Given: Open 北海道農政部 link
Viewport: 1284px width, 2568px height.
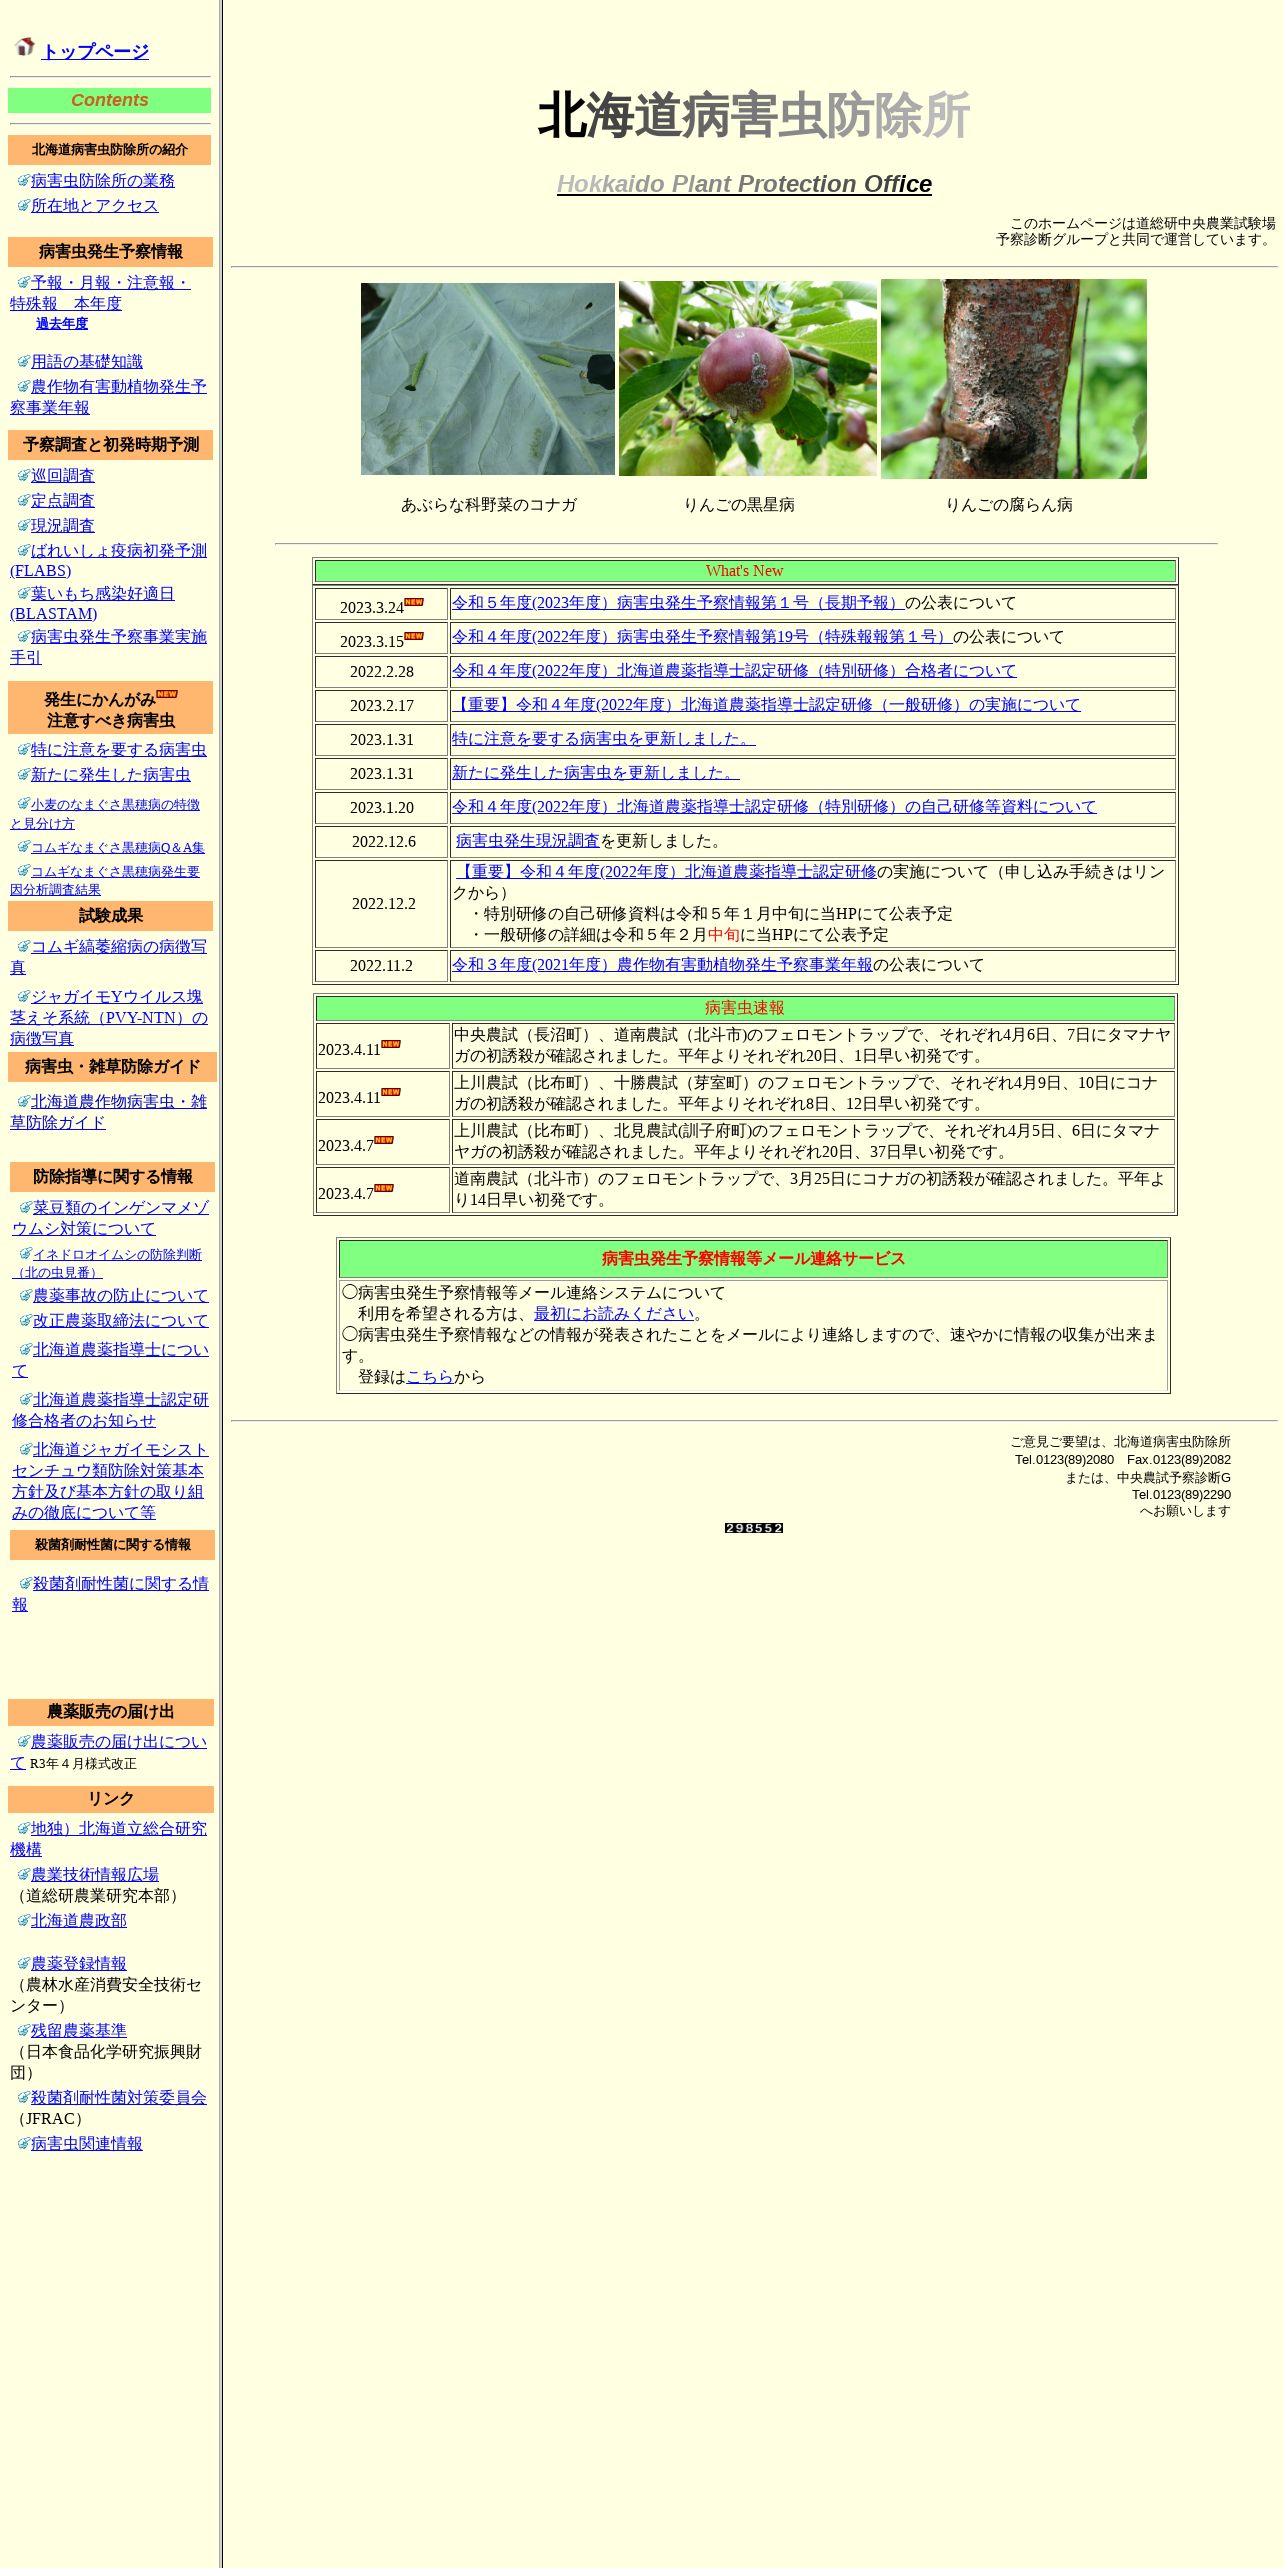Looking at the screenshot, I should tap(78, 1921).
